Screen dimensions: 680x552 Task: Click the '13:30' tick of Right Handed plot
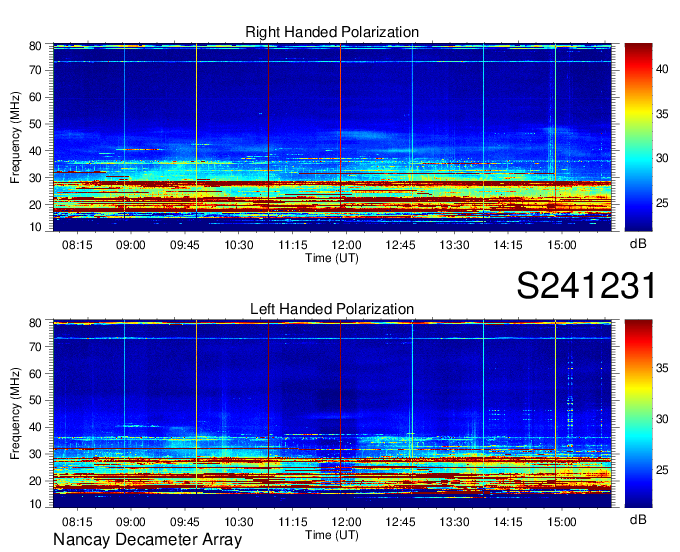tap(454, 245)
